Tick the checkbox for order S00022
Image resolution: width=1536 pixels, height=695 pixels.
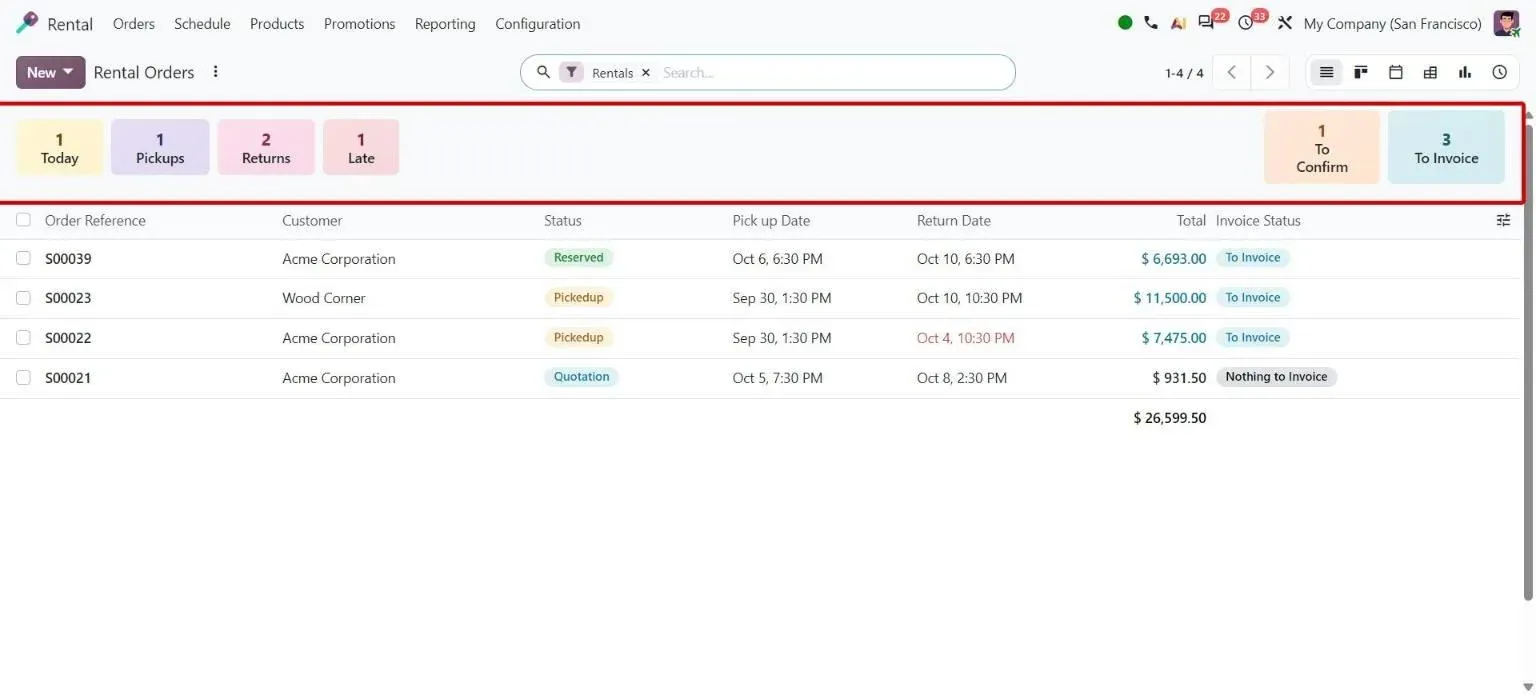[23, 338]
